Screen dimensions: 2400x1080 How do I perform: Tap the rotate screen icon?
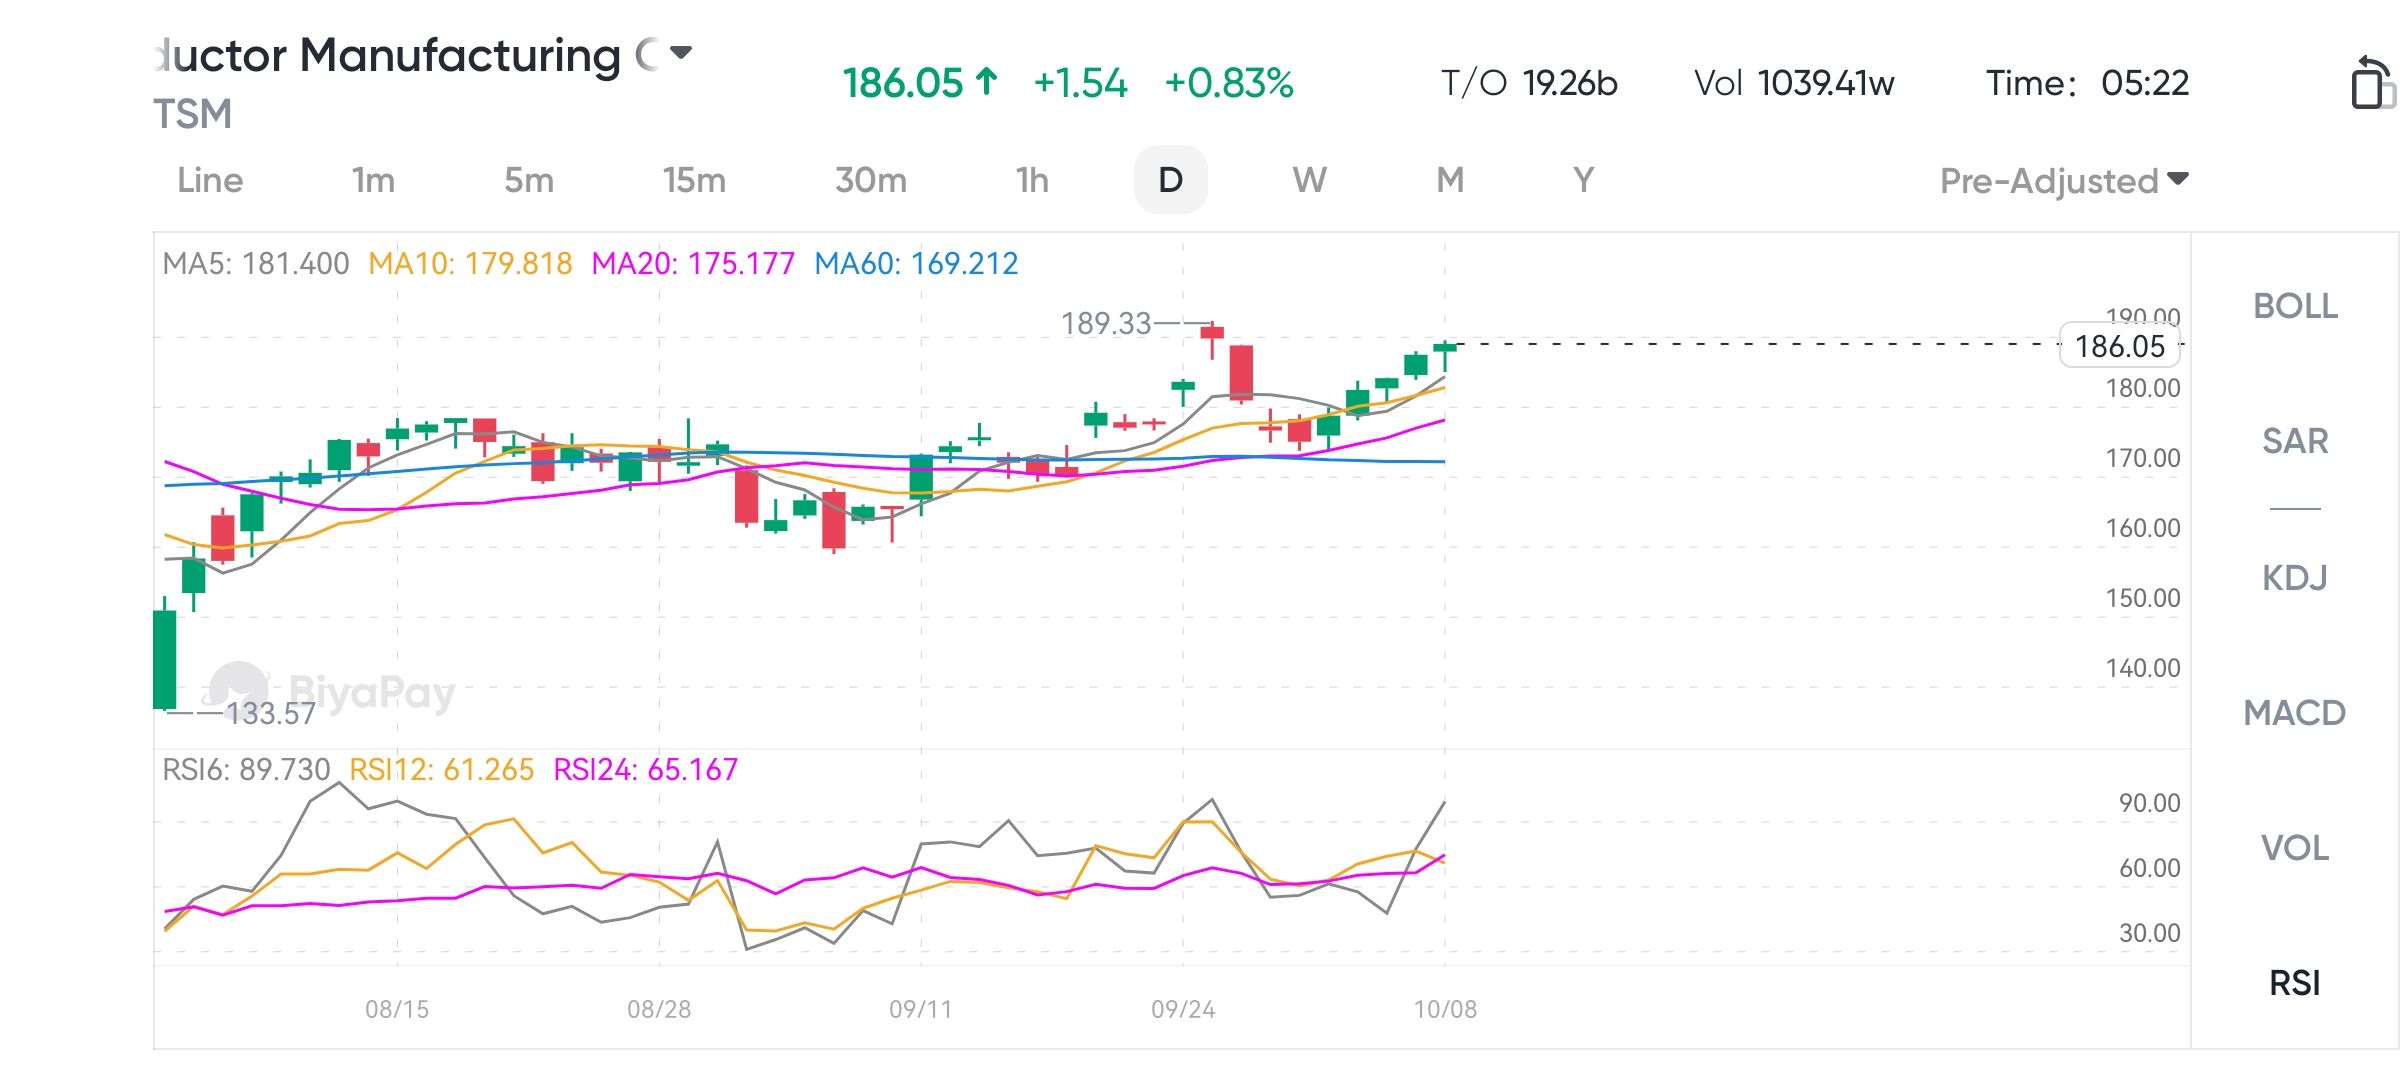click(2372, 83)
